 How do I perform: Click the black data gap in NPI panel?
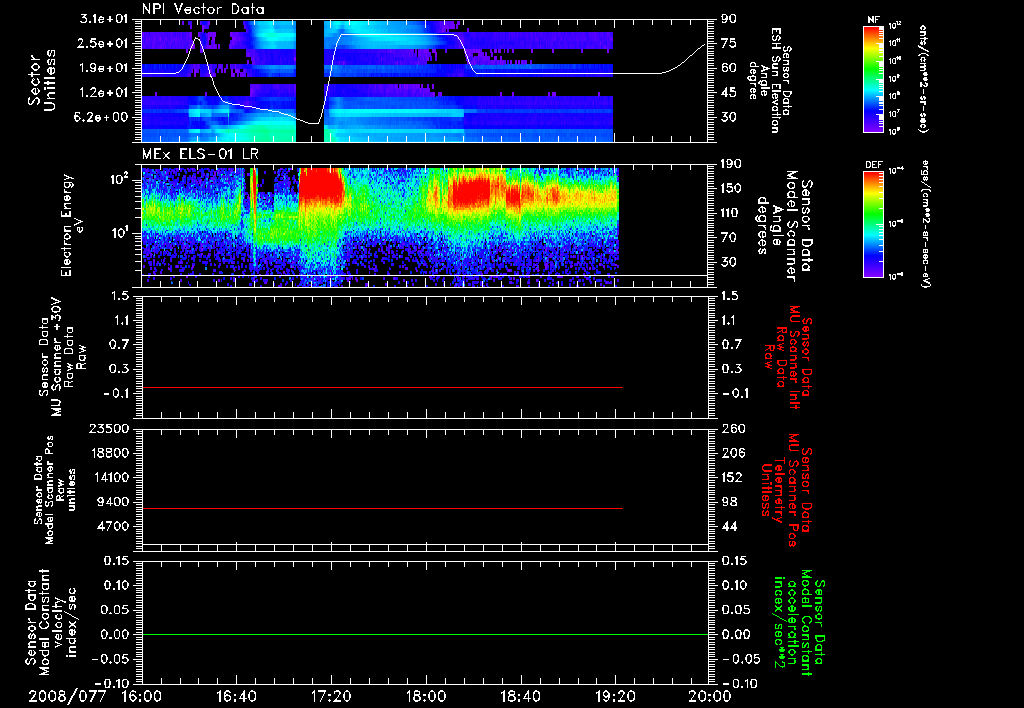310,80
